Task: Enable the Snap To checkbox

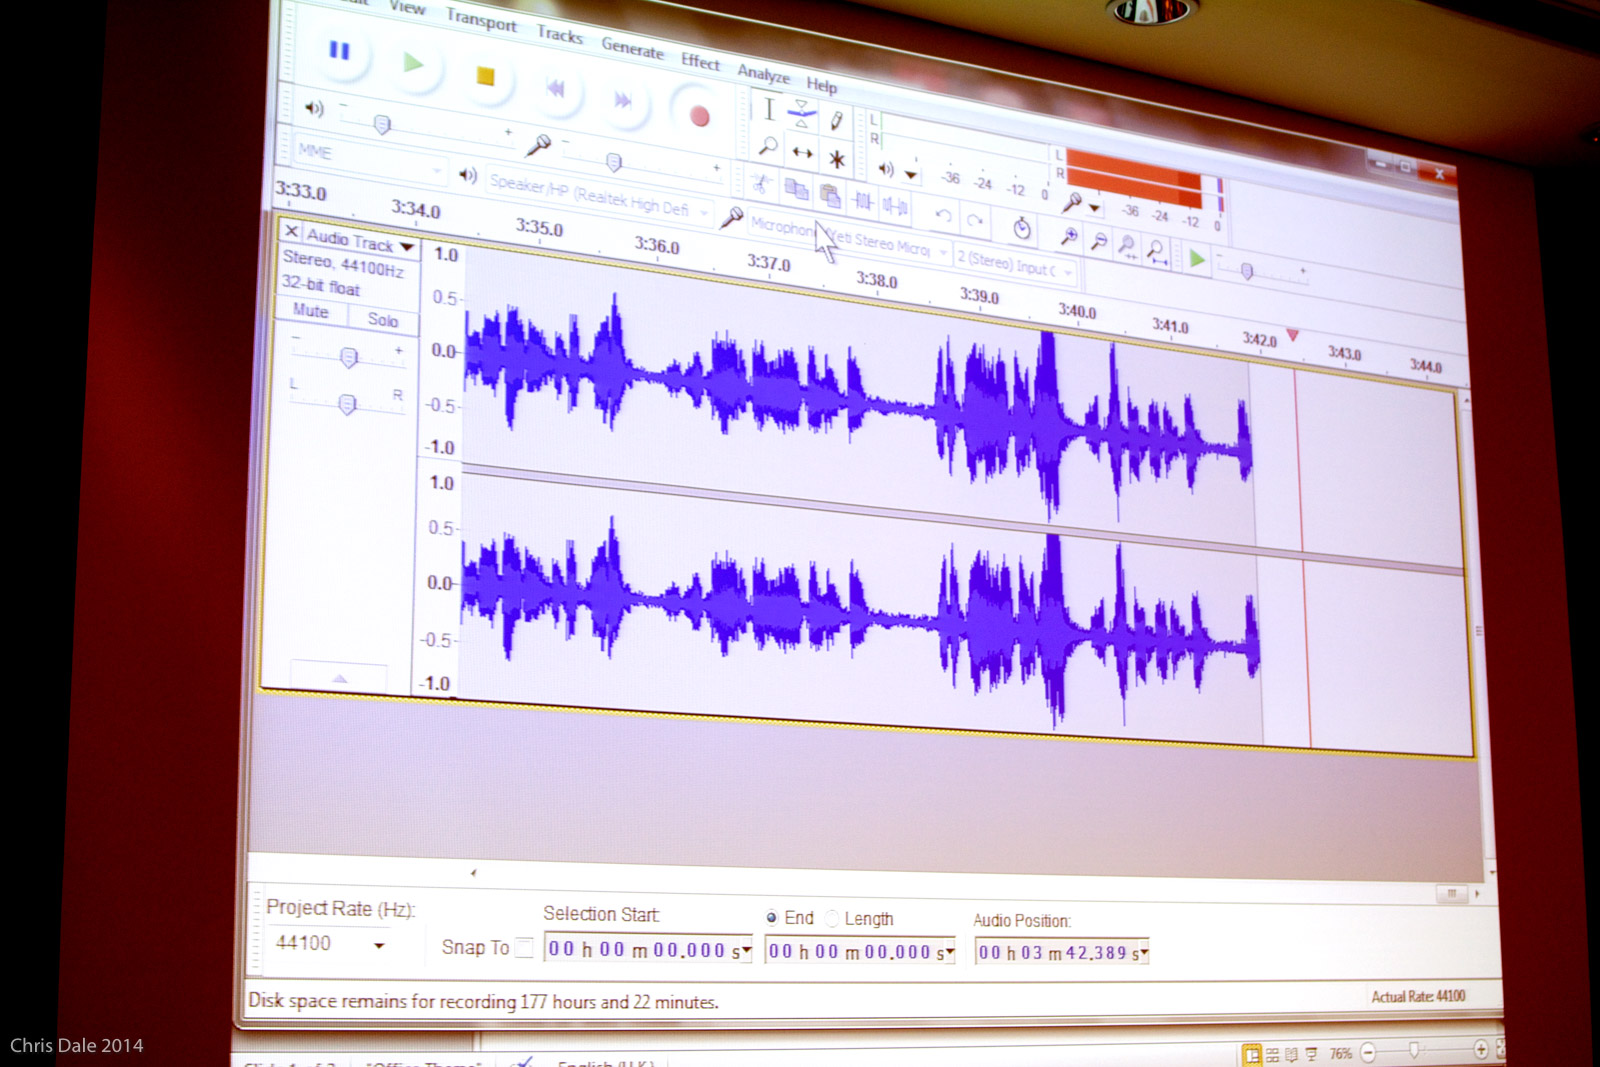Action: [524, 948]
